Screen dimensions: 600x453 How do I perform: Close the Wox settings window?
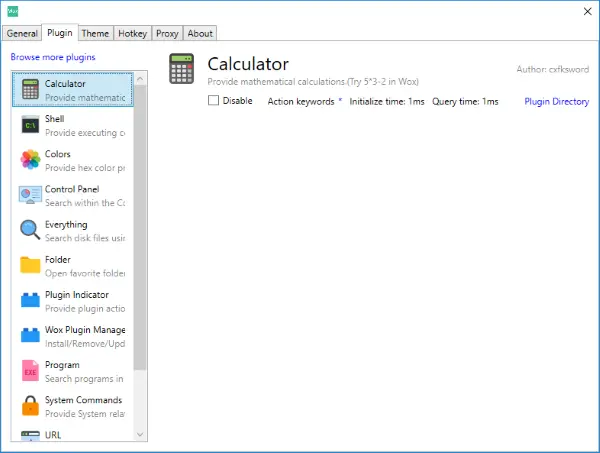[x=588, y=11]
